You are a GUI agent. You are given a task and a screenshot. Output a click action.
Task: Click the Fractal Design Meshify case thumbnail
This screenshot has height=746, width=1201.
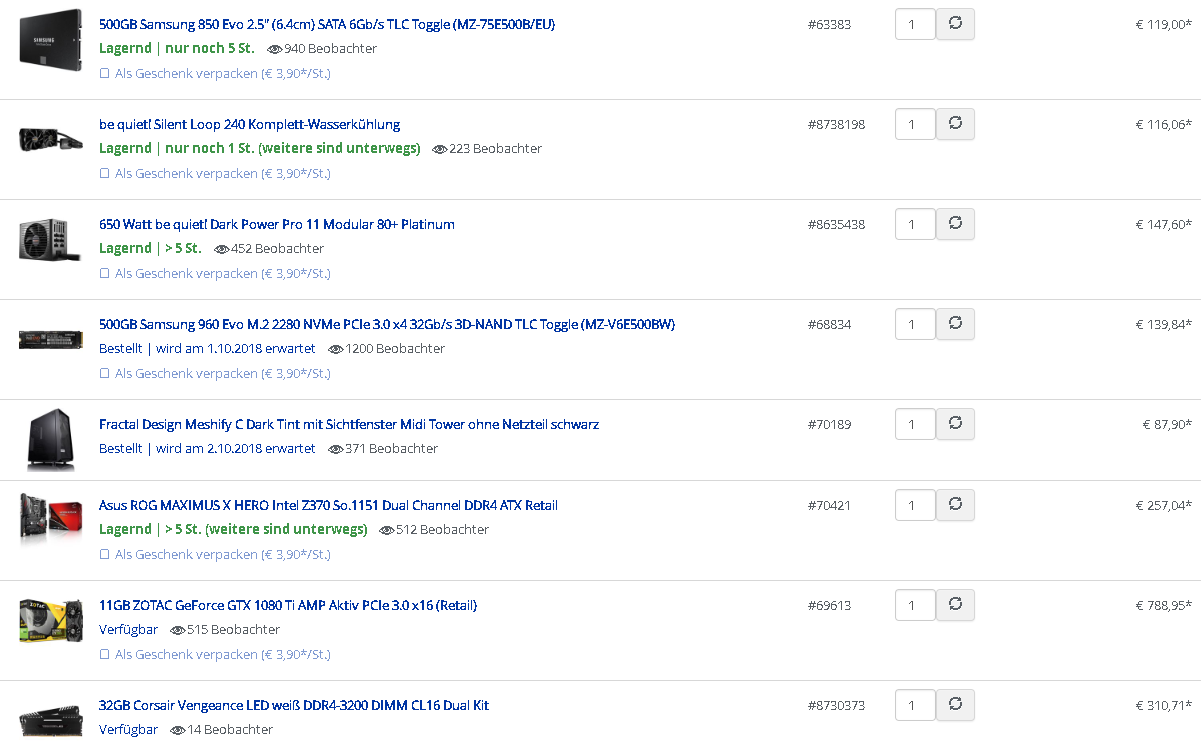coord(50,440)
